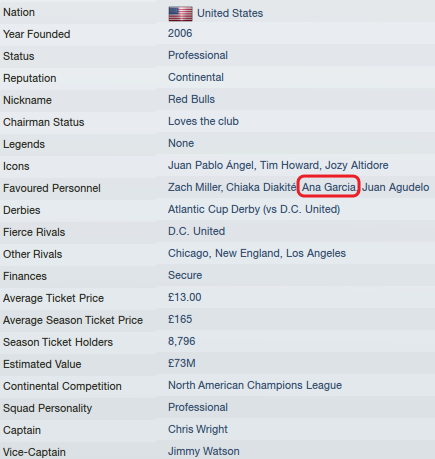Click Atlantic Cup Derby (vs D.C. United)

pos(254,209)
